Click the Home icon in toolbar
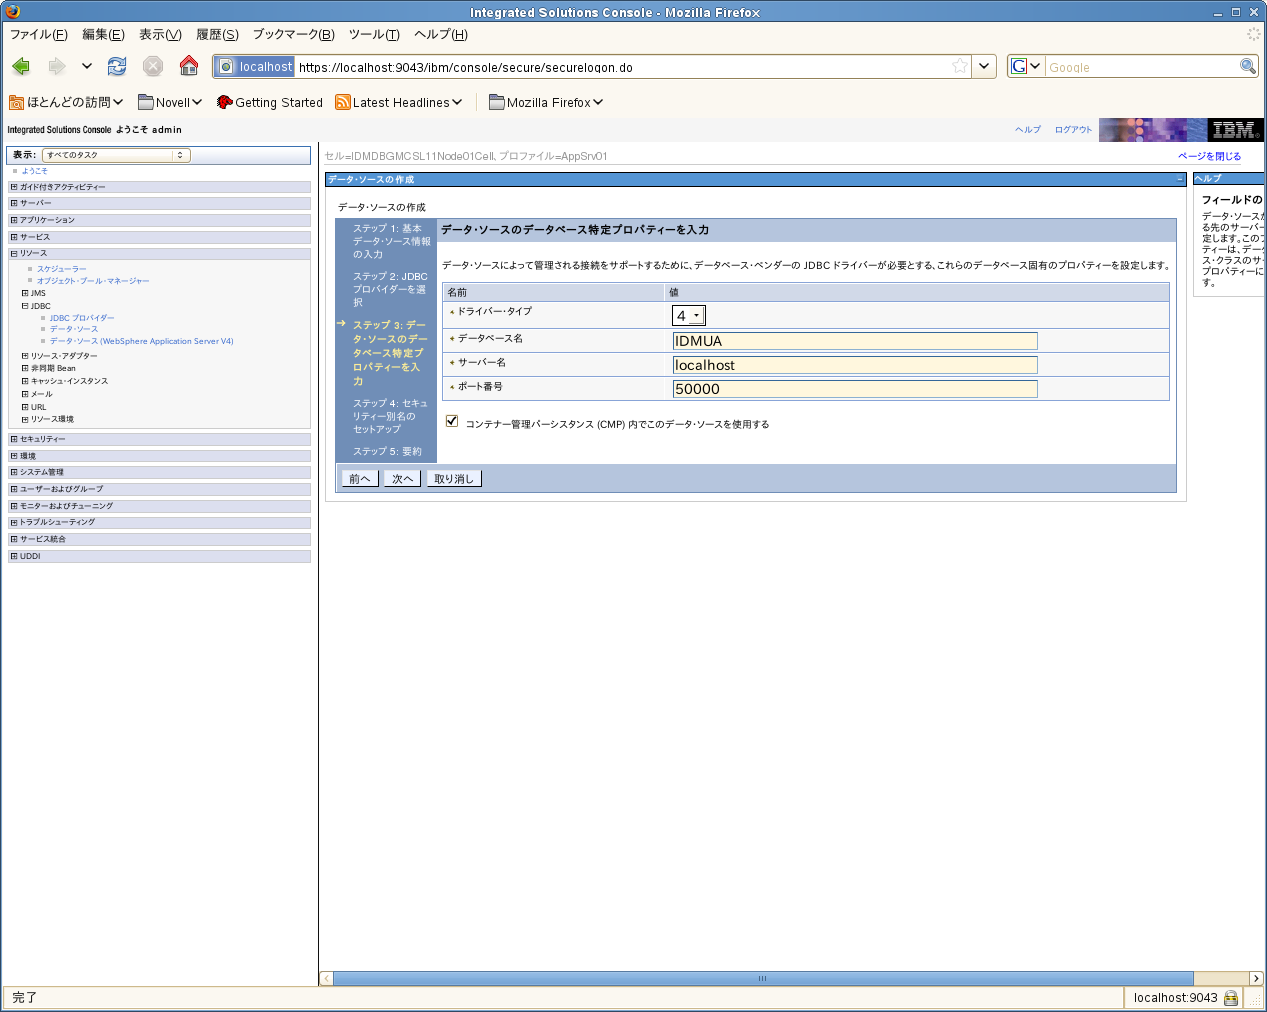 tap(189, 67)
